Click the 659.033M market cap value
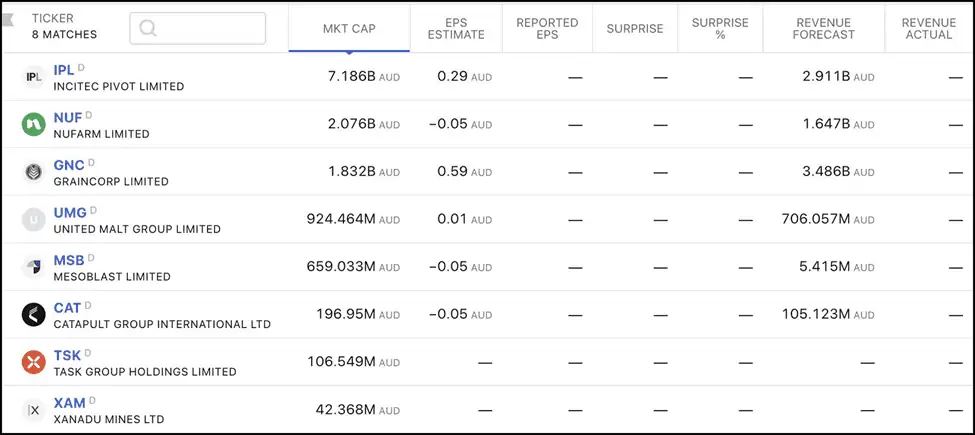 coord(341,267)
